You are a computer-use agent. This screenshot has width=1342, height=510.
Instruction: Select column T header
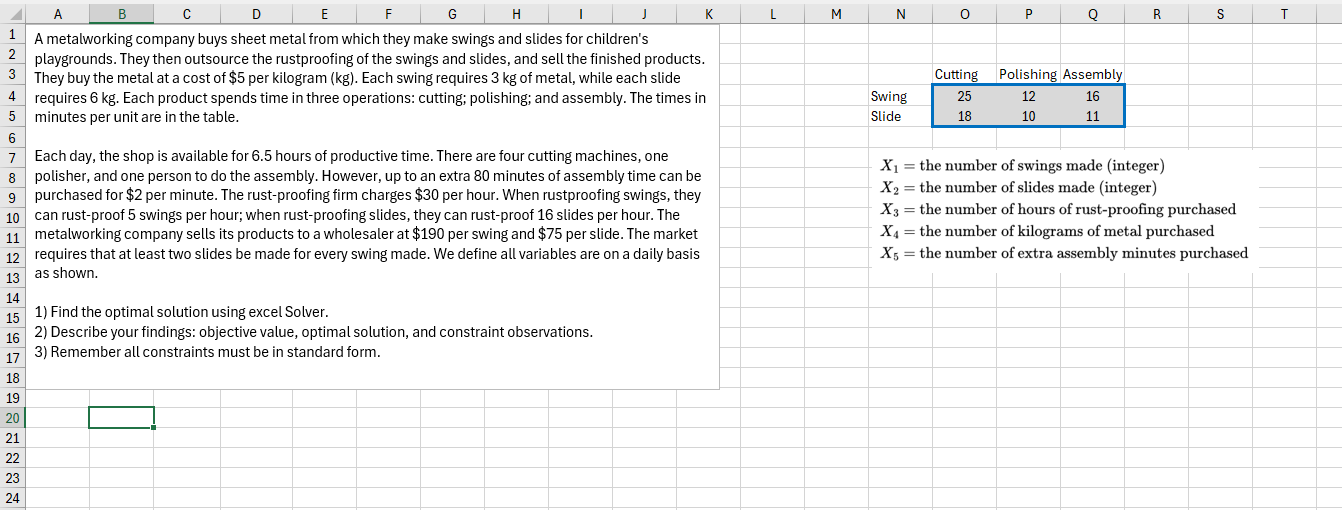[1284, 13]
